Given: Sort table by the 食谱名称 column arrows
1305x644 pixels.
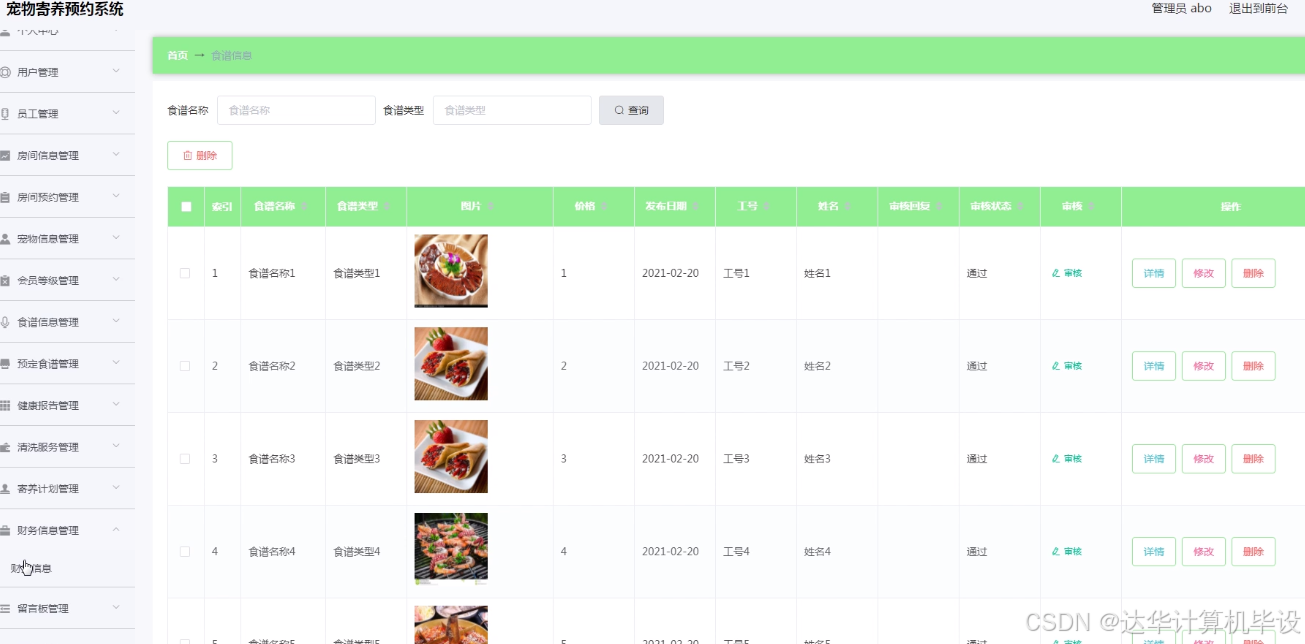Looking at the screenshot, I should 303,206.
